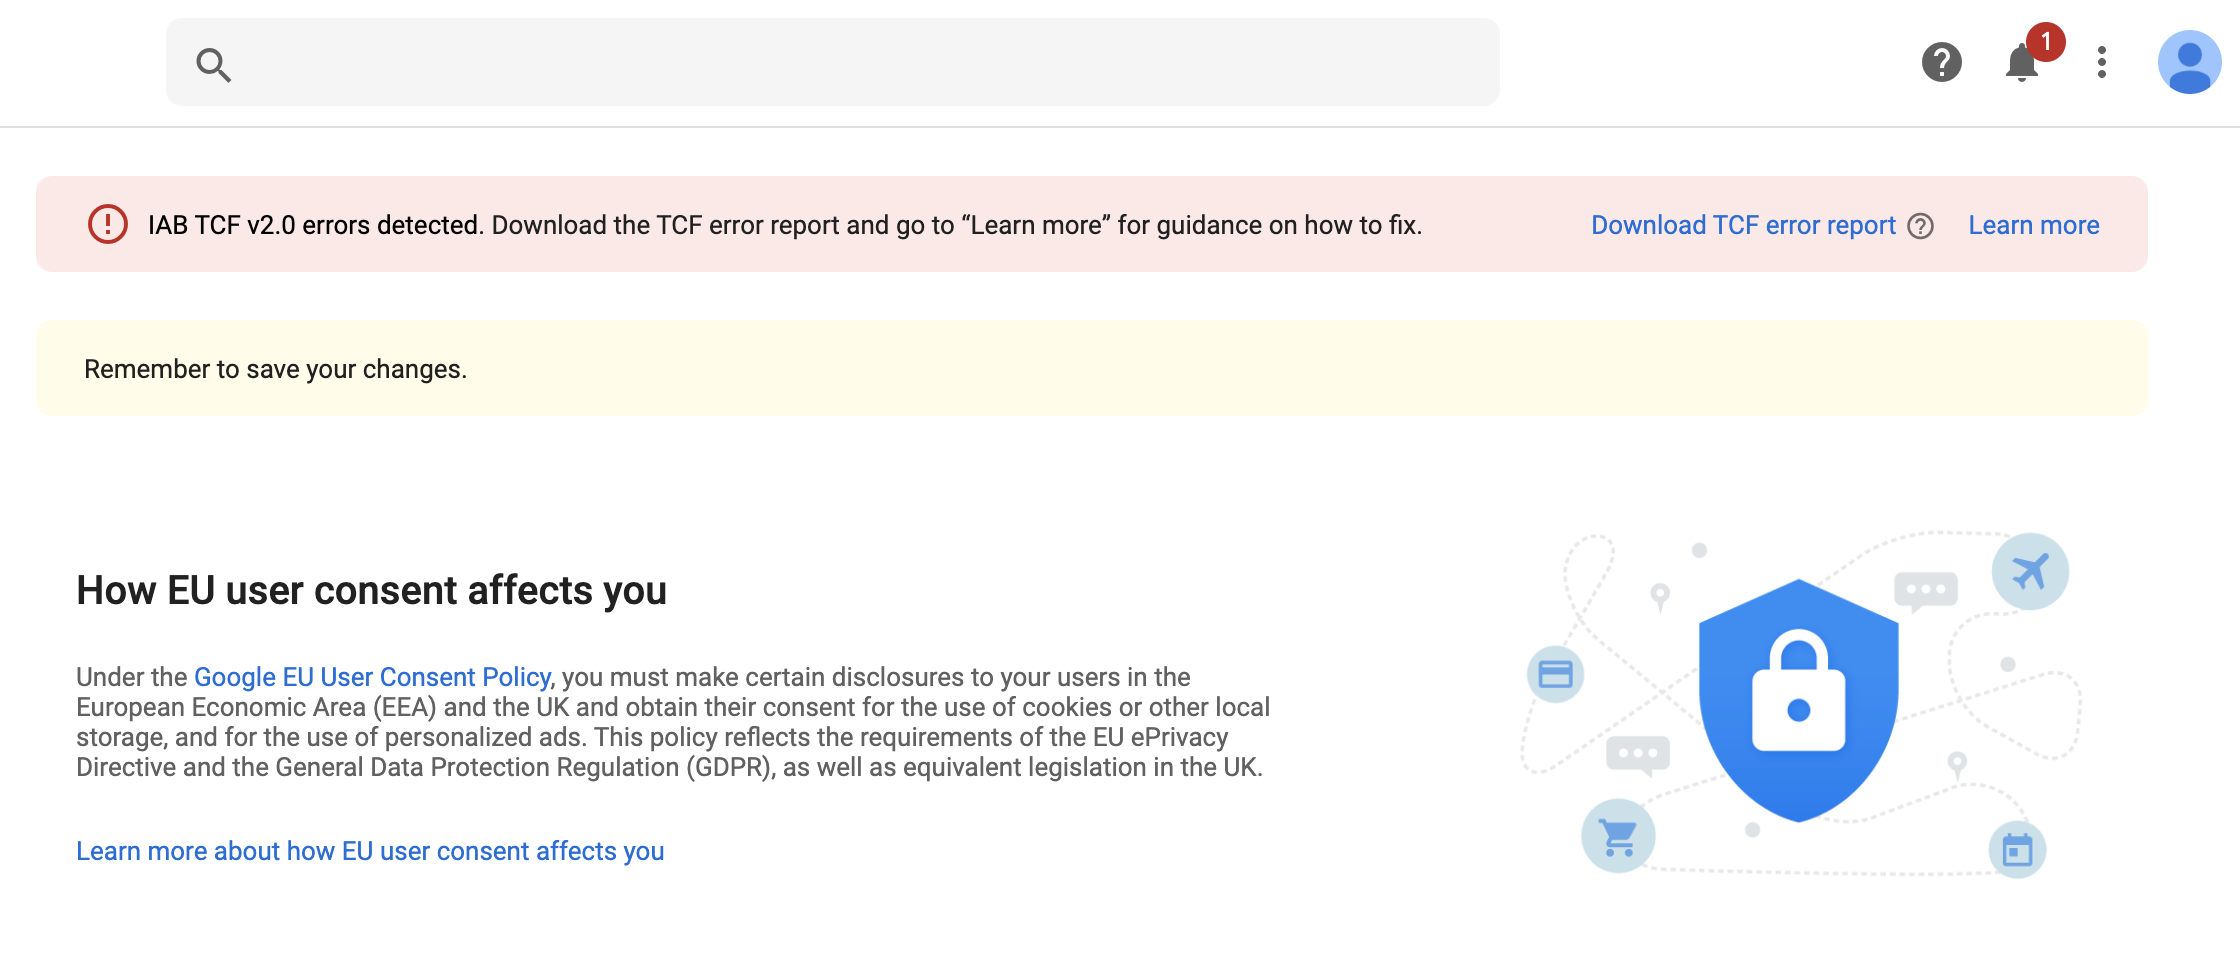Click the red notification count badge
This screenshot has height=962, width=2240.
[2046, 42]
